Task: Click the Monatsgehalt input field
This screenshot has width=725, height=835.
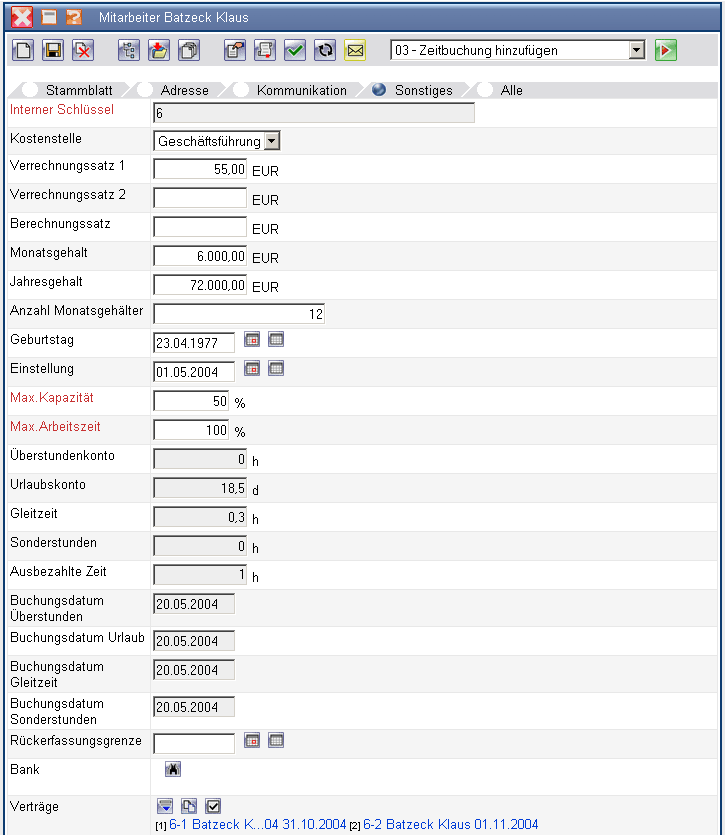Action: coord(200,257)
